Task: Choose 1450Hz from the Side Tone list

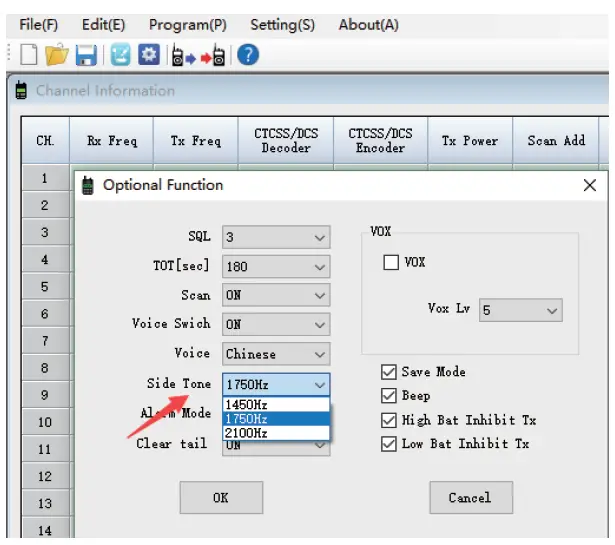Action: pyautogui.click(x=276, y=404)
